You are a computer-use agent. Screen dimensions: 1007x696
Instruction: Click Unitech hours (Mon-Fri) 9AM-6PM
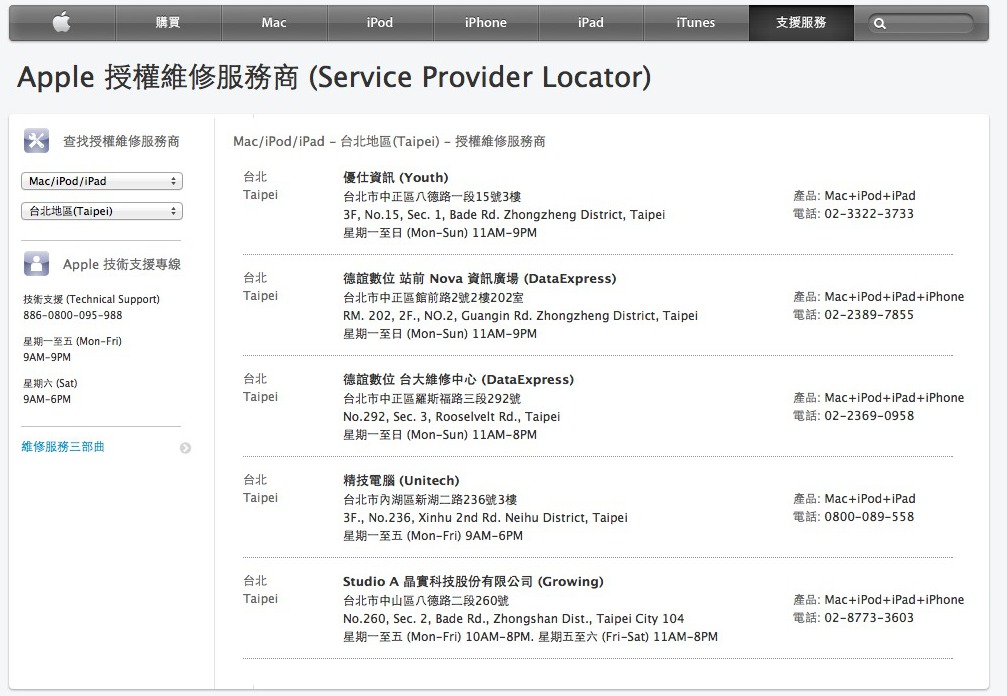(x=433, y=535)
